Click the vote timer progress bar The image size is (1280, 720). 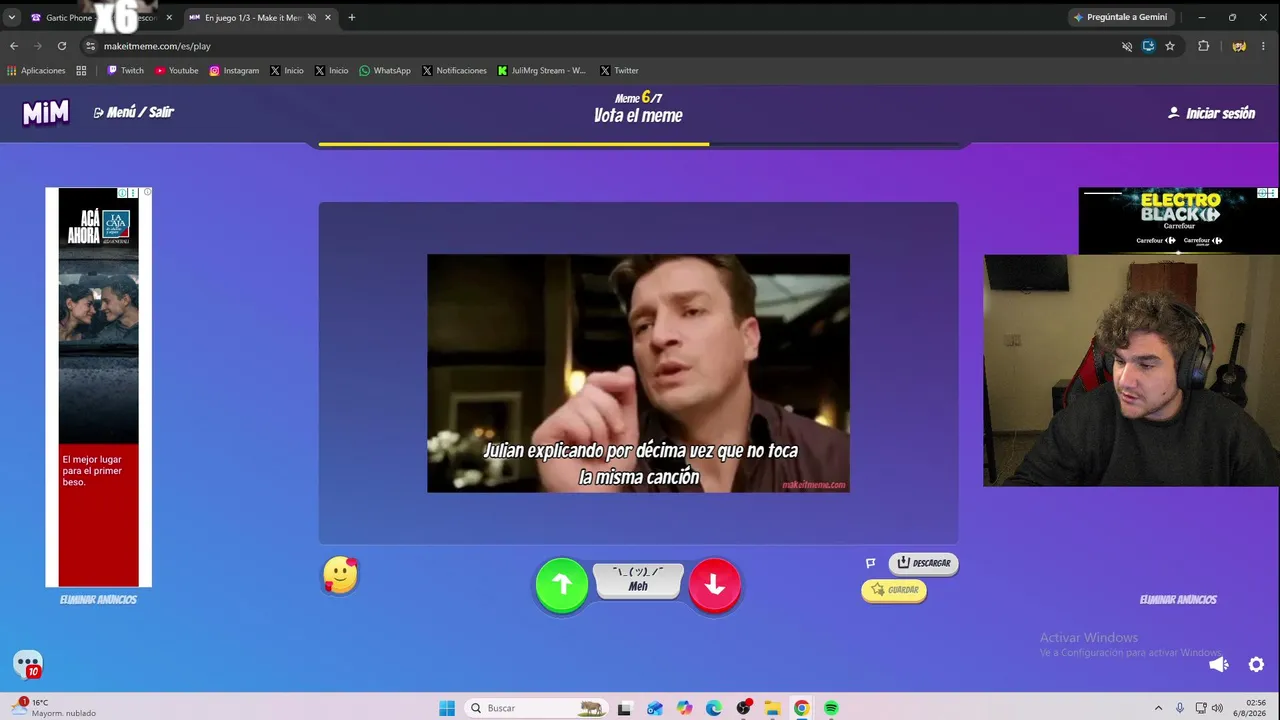(x=639, y=144)
